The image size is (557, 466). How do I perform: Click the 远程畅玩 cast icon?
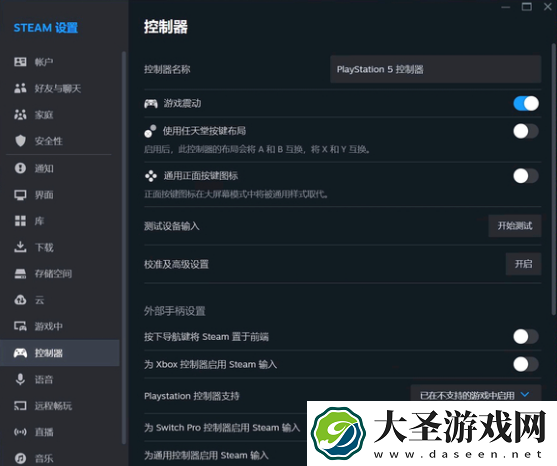tap(20, 406)
